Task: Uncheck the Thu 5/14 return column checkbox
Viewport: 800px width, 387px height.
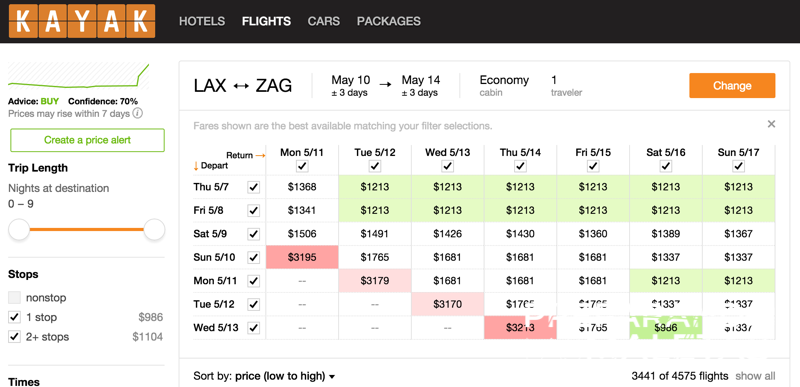Action: tap(520, 166)
